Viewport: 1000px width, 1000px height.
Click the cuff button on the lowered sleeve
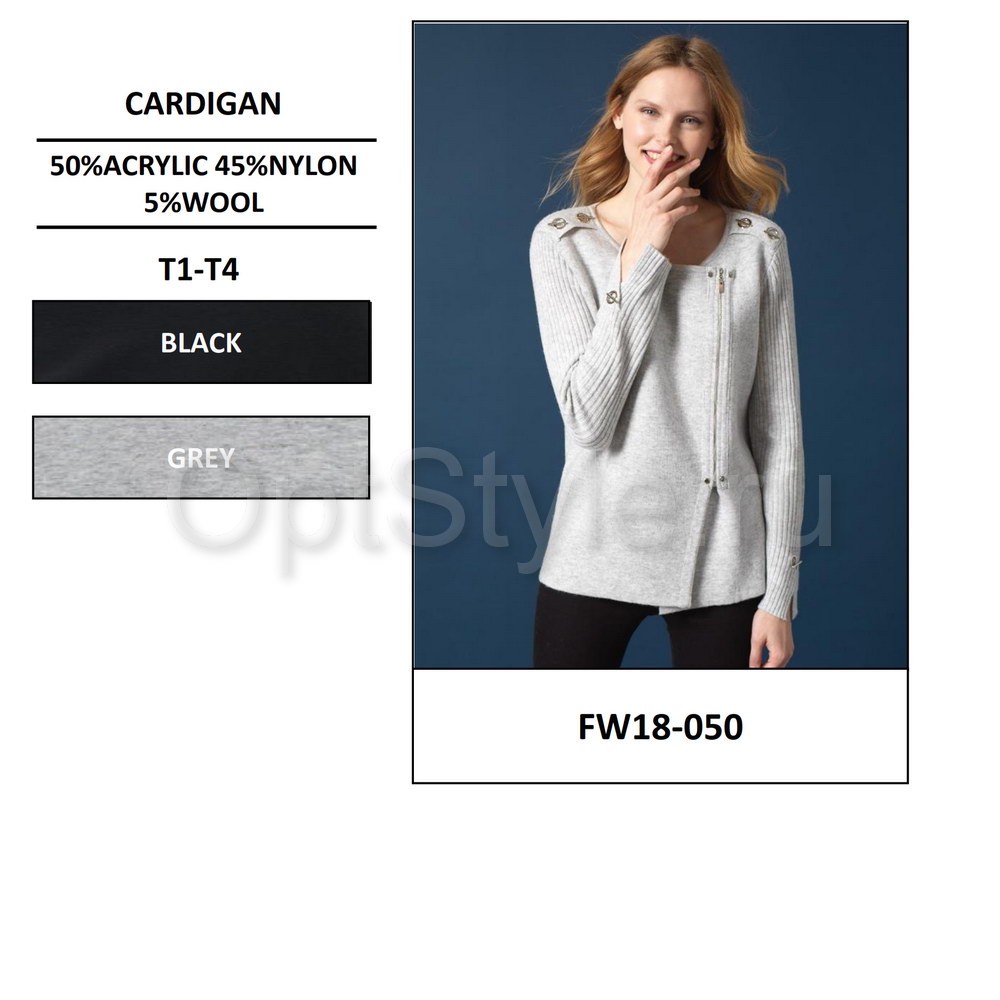tap(795, 562)
